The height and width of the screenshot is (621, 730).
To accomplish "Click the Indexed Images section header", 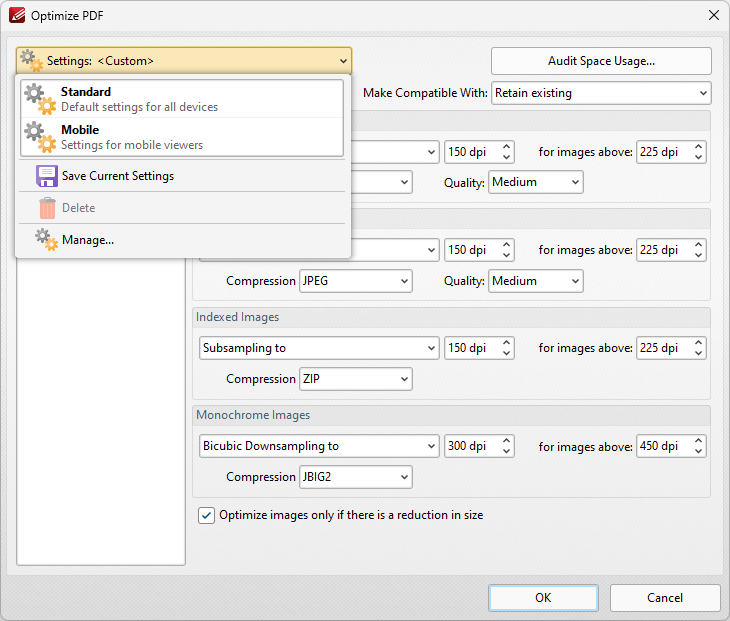I will pos(451,317).
